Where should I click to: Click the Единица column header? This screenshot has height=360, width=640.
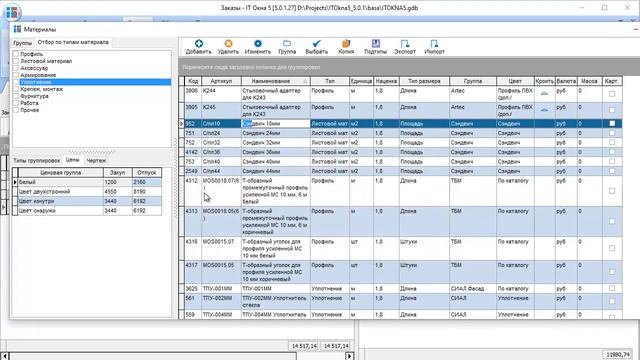pos(361,81)
